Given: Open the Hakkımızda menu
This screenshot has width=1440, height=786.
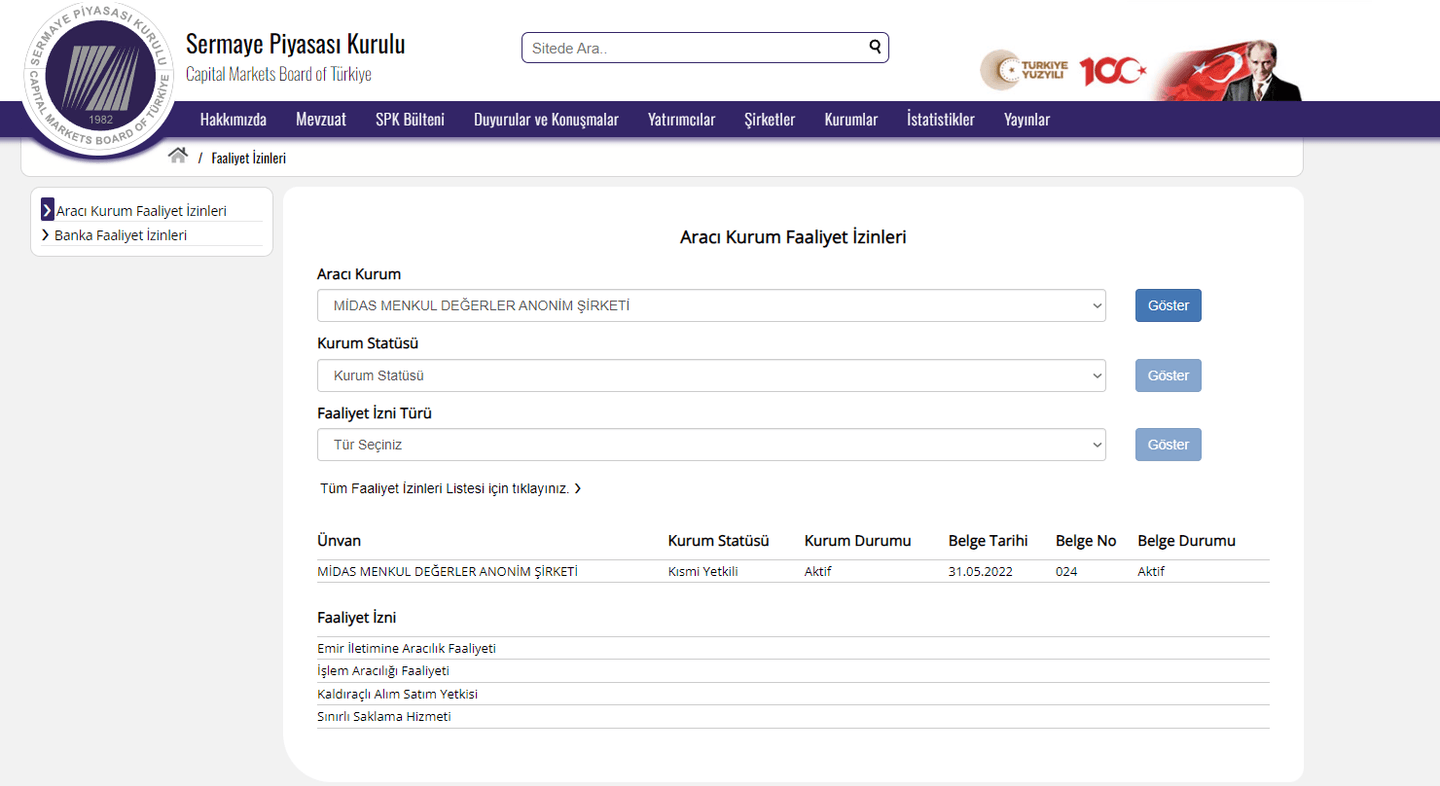Looking at the screenshot, I should [233, 120].
